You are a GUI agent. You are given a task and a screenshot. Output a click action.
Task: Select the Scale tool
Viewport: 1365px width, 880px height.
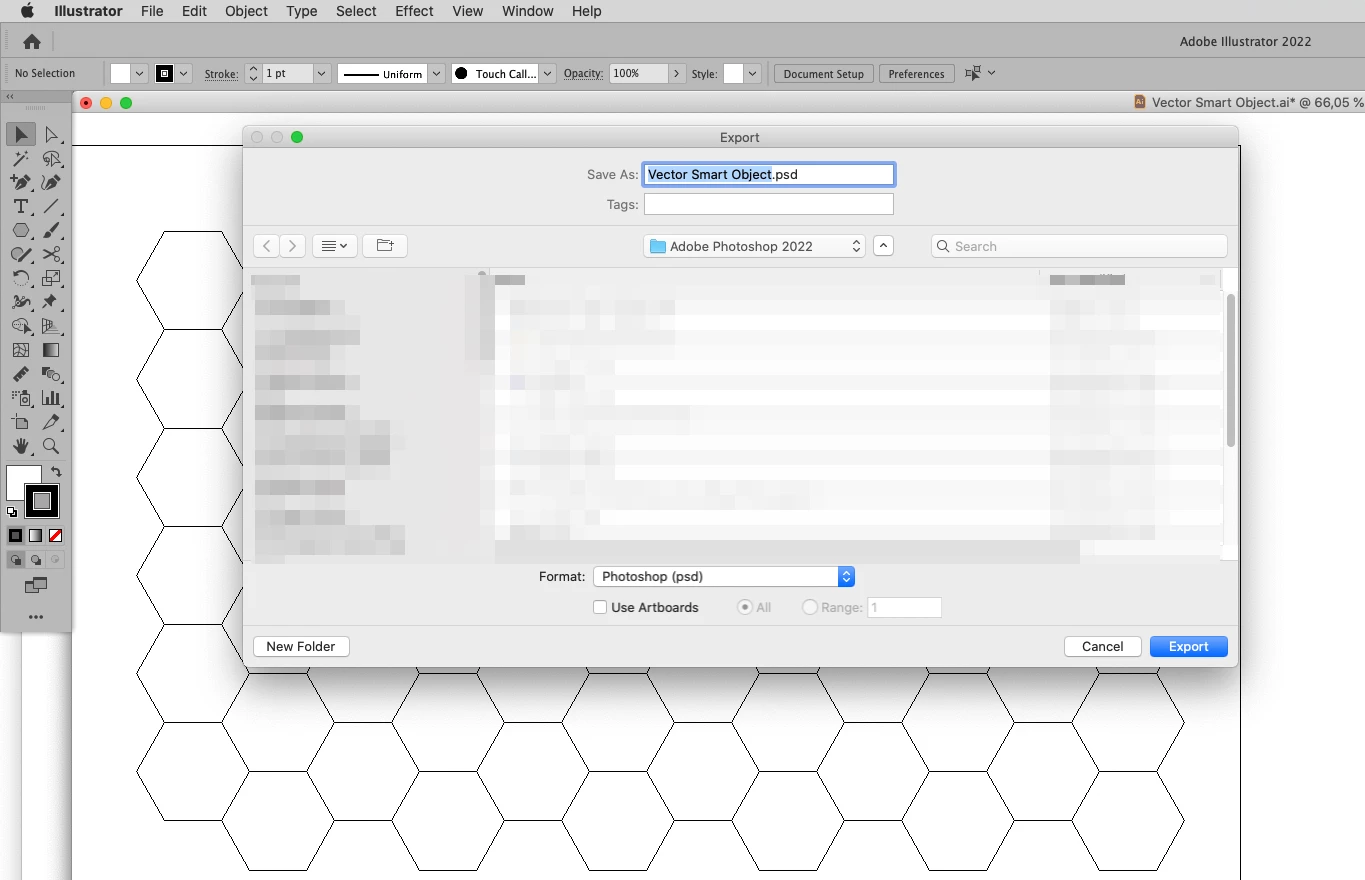point(52,278)
